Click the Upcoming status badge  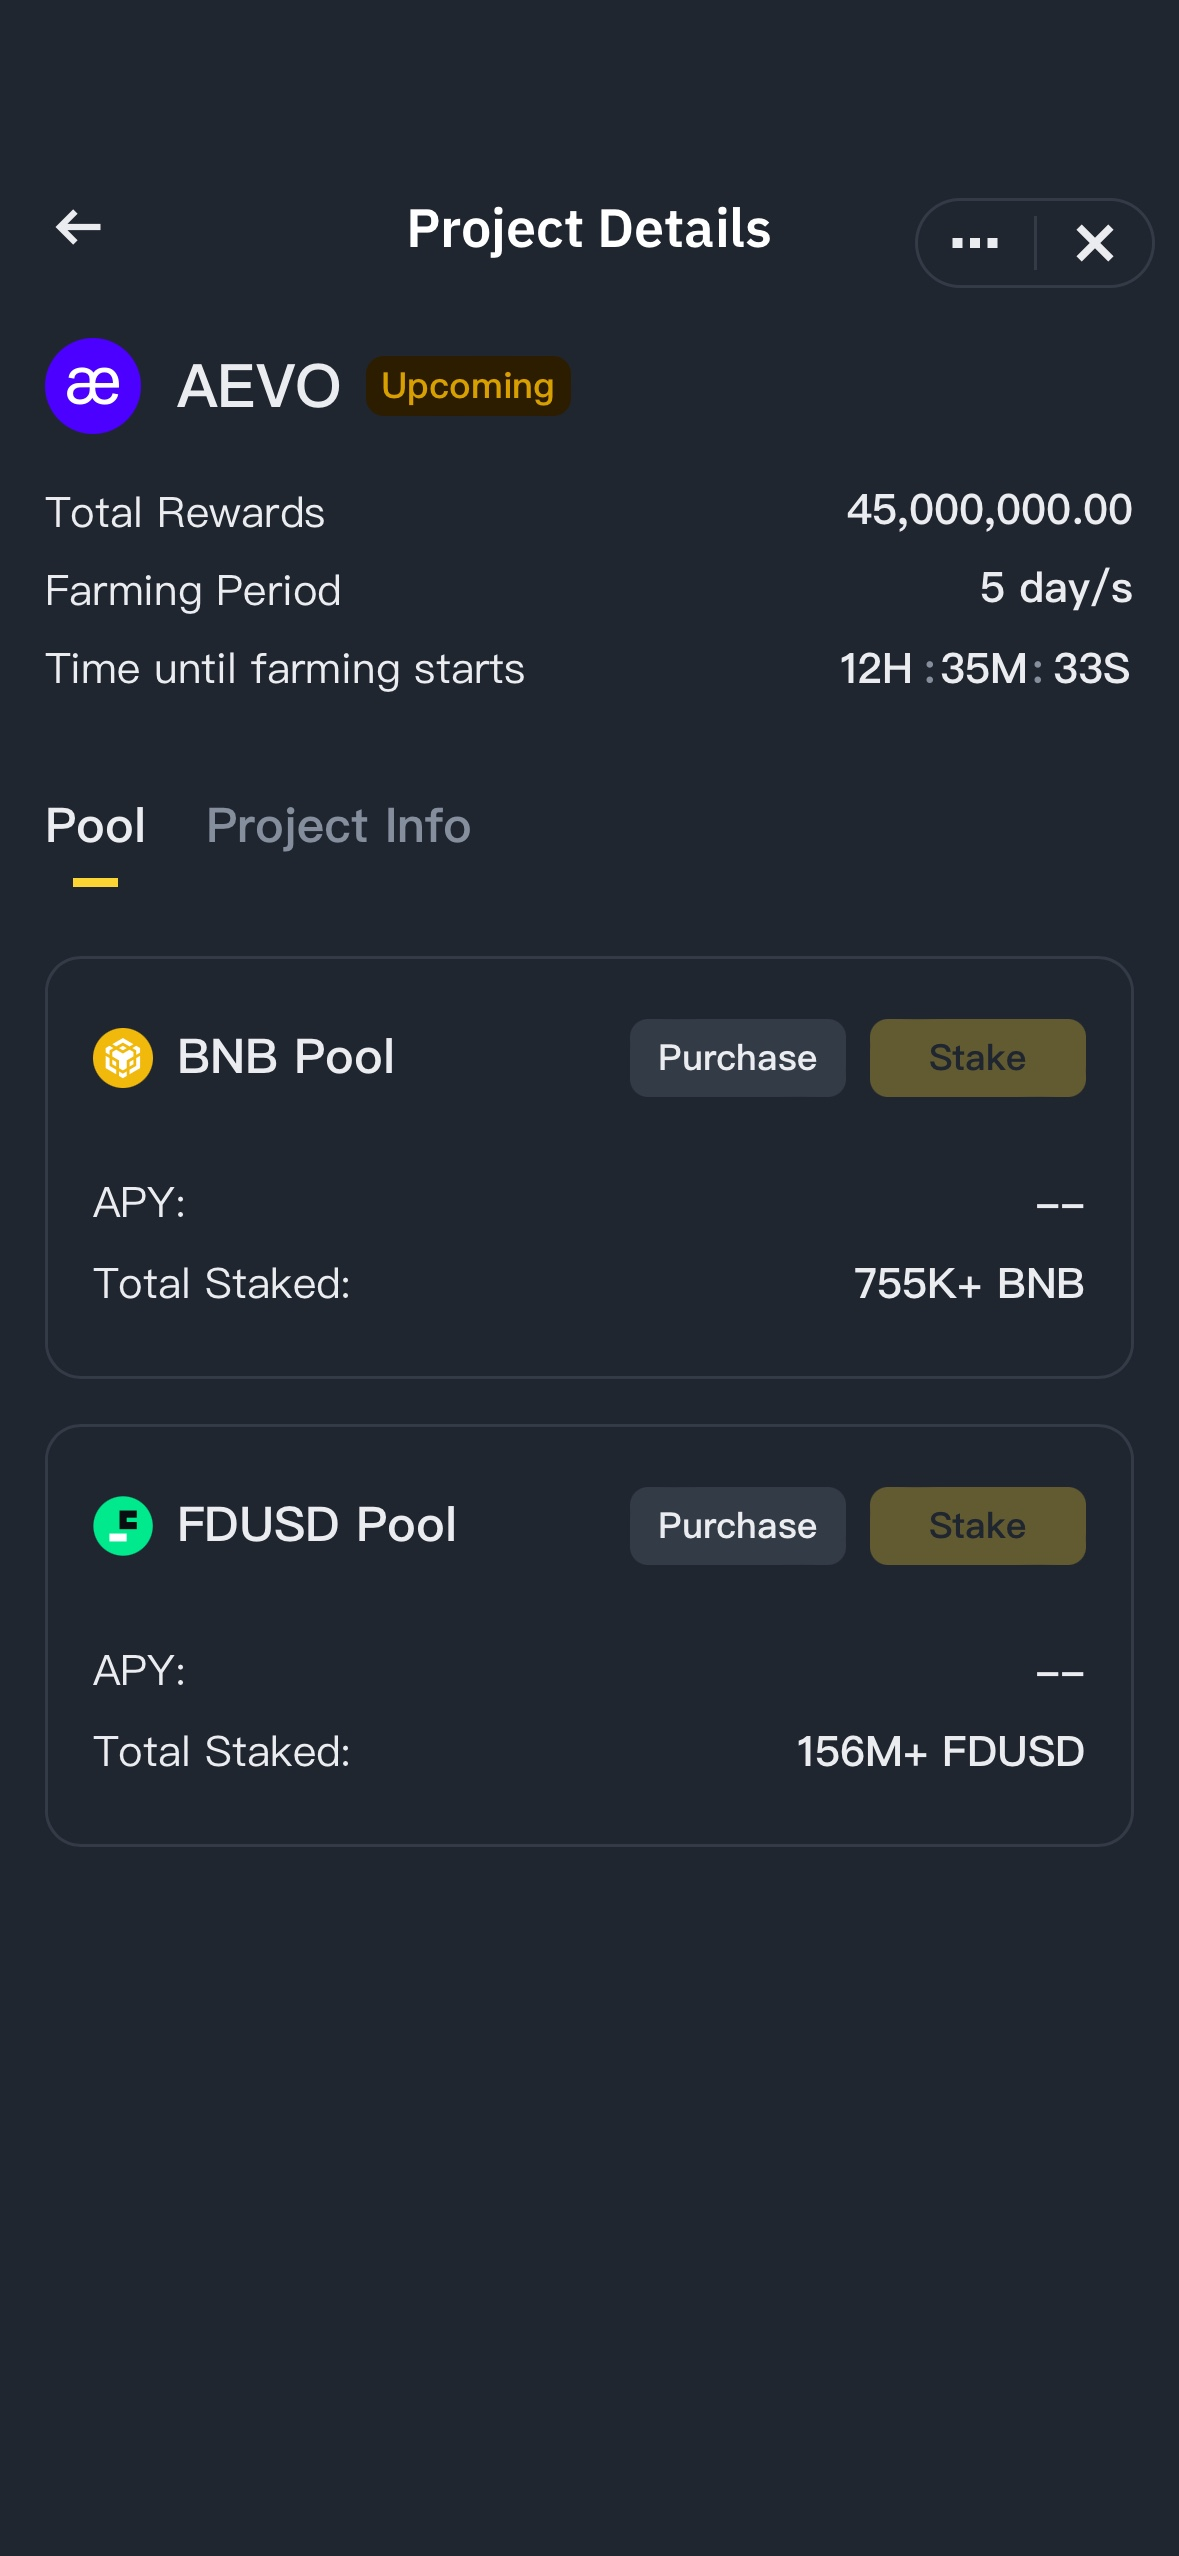click(x=467, y=386)
